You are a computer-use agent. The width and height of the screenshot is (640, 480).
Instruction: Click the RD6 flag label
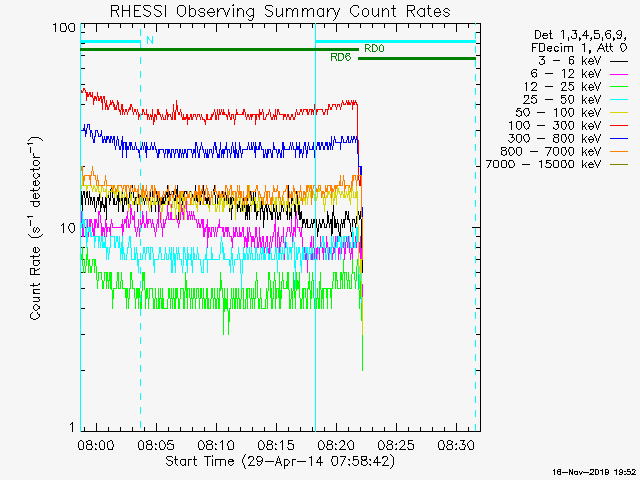(341, 58)
